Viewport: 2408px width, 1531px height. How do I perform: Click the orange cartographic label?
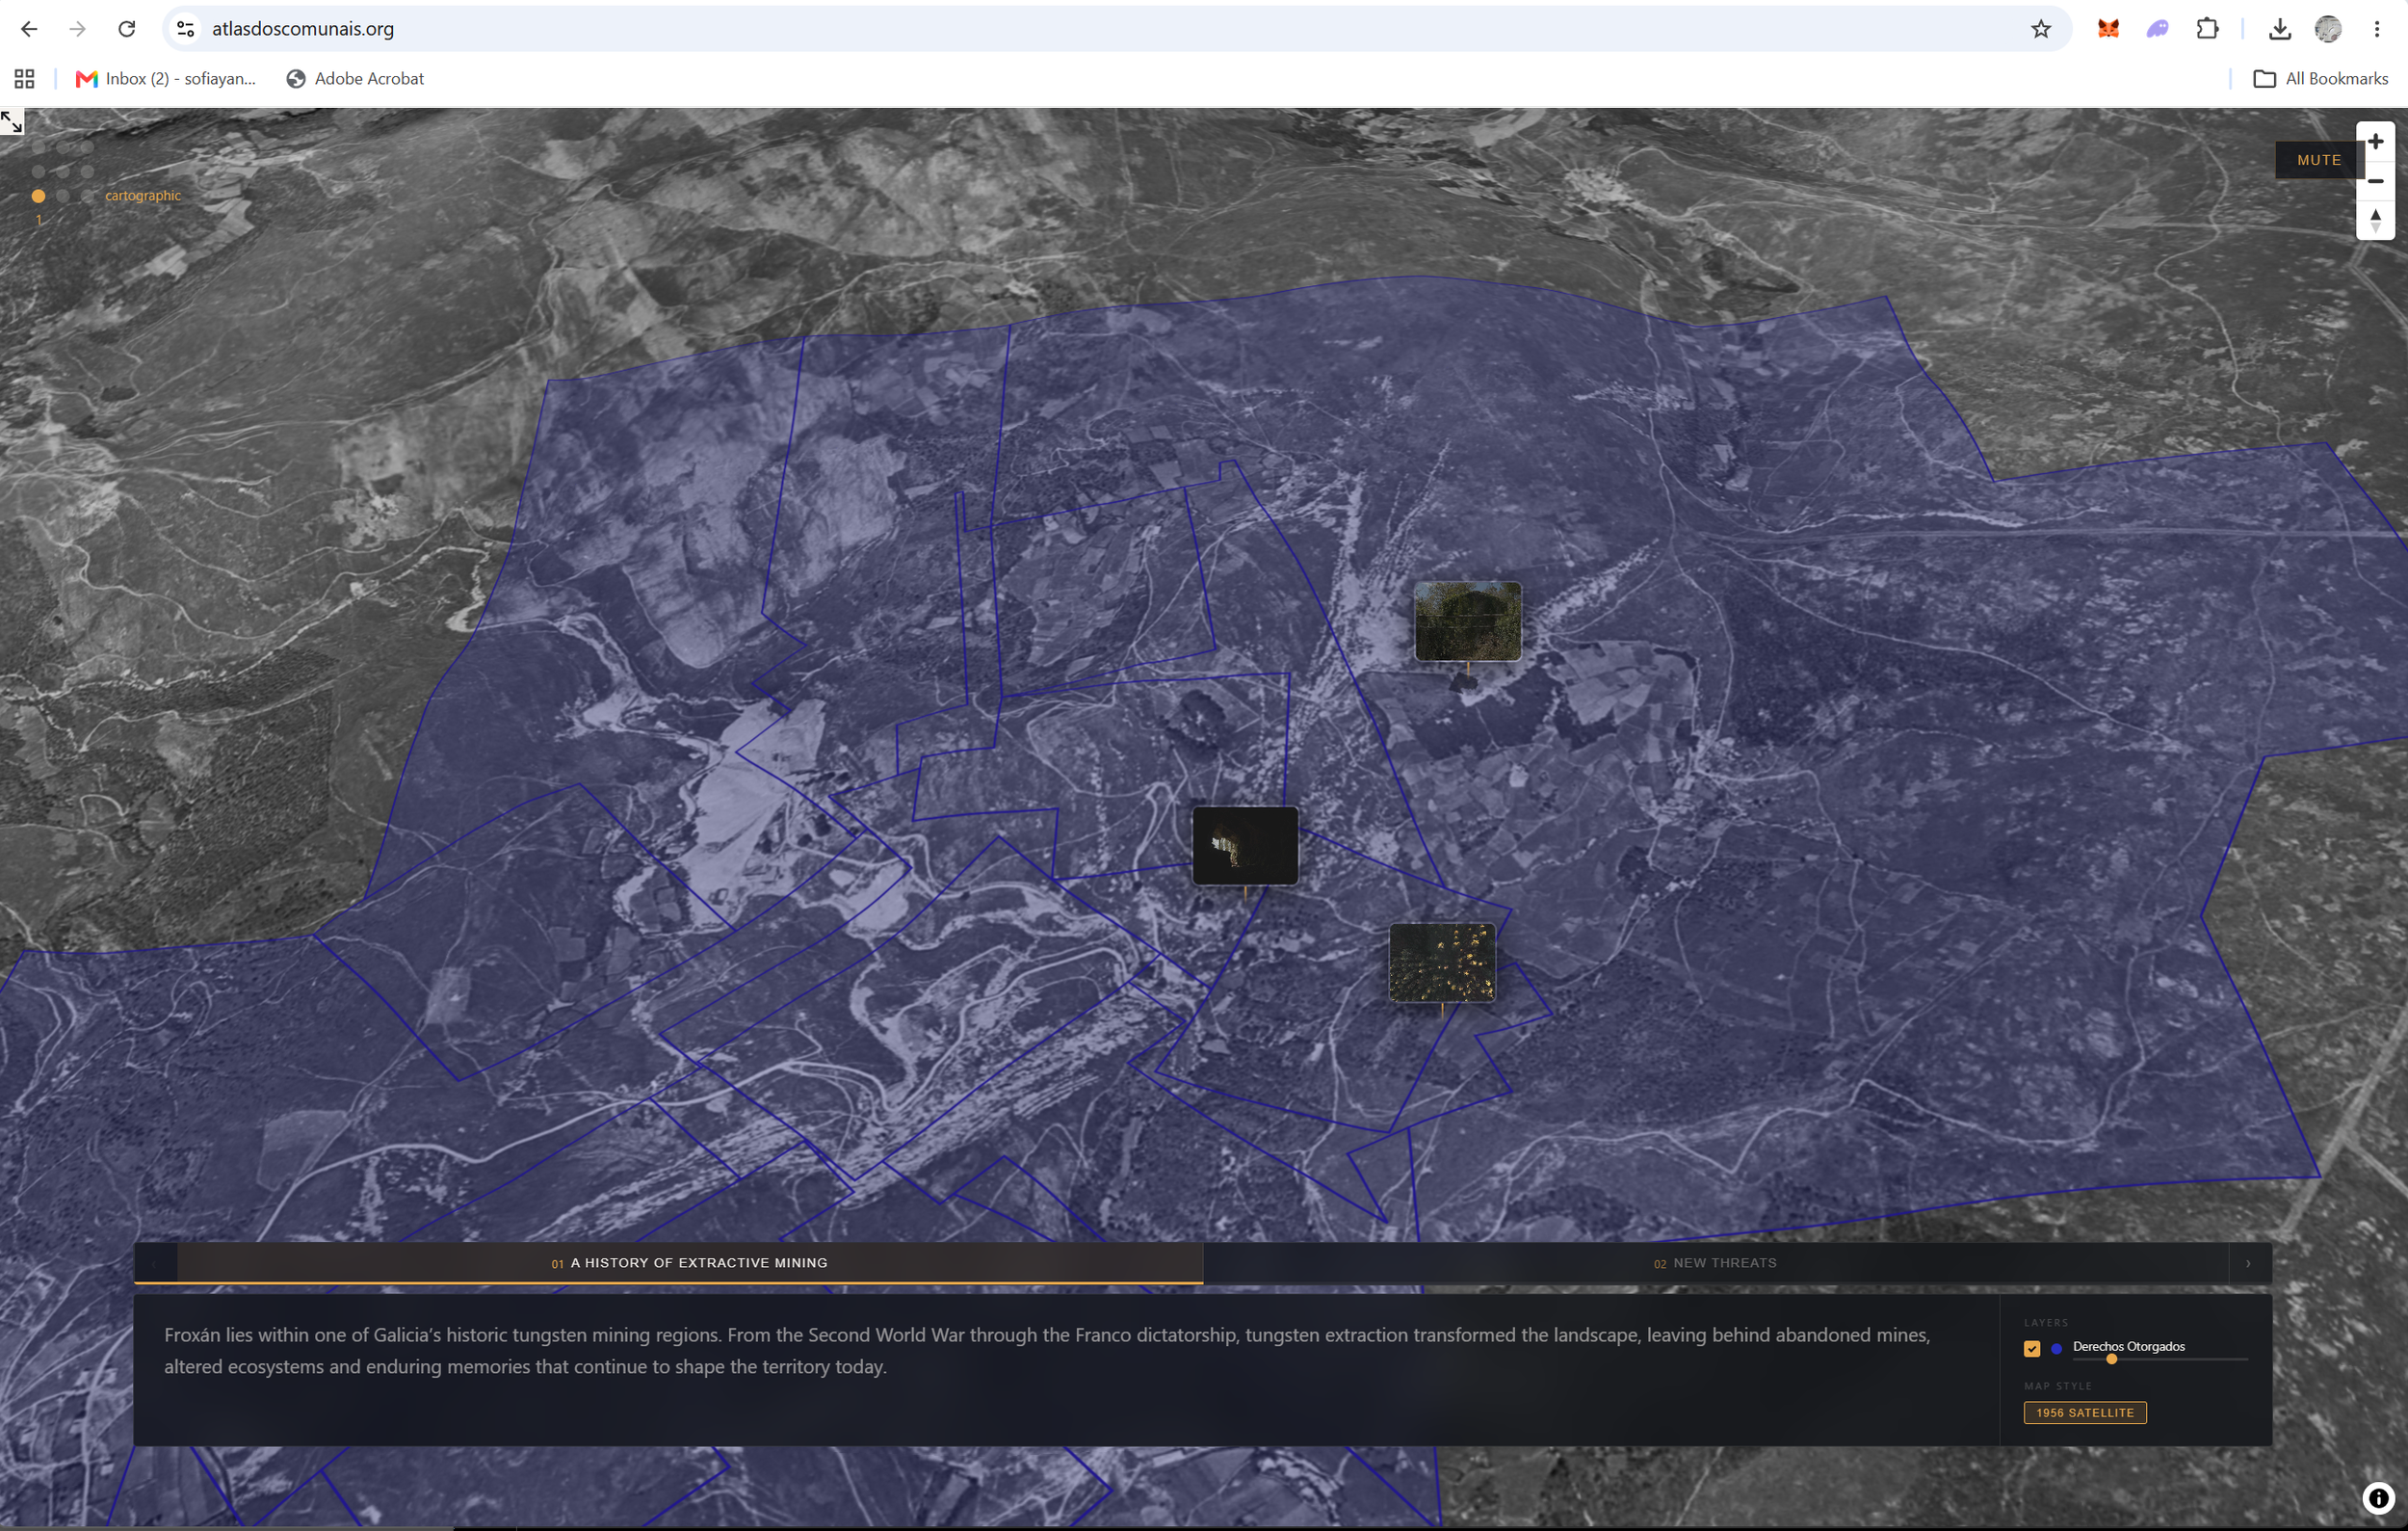point(143,196)
